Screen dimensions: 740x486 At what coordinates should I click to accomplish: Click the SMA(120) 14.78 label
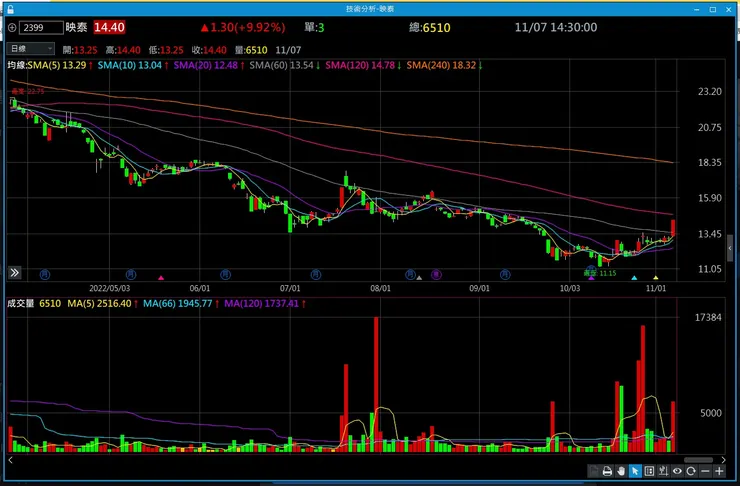click(x=360, y=65)
